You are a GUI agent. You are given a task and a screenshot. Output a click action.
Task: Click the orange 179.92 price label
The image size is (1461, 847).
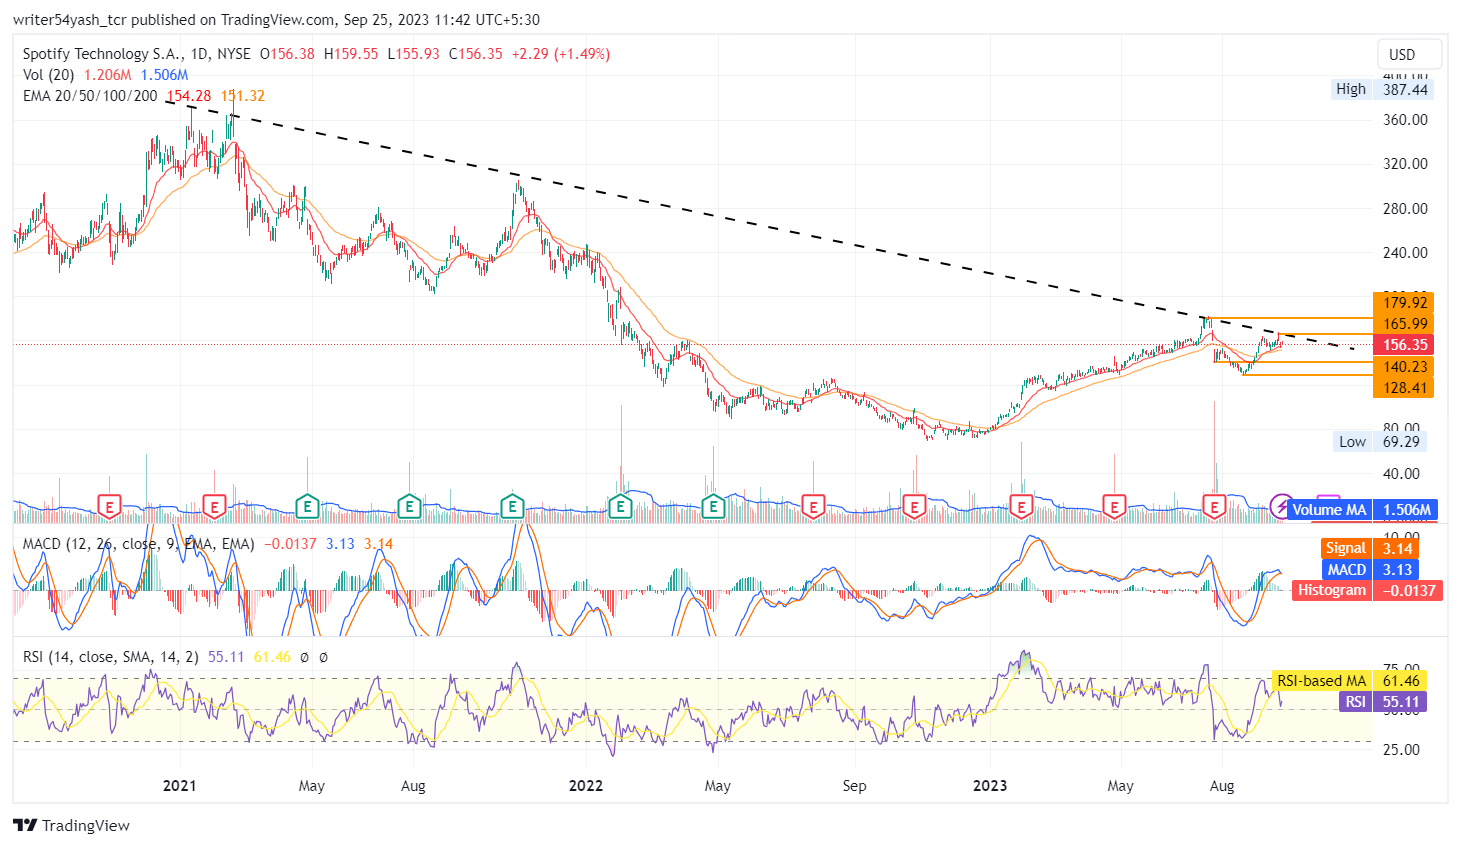(1404, 303)
